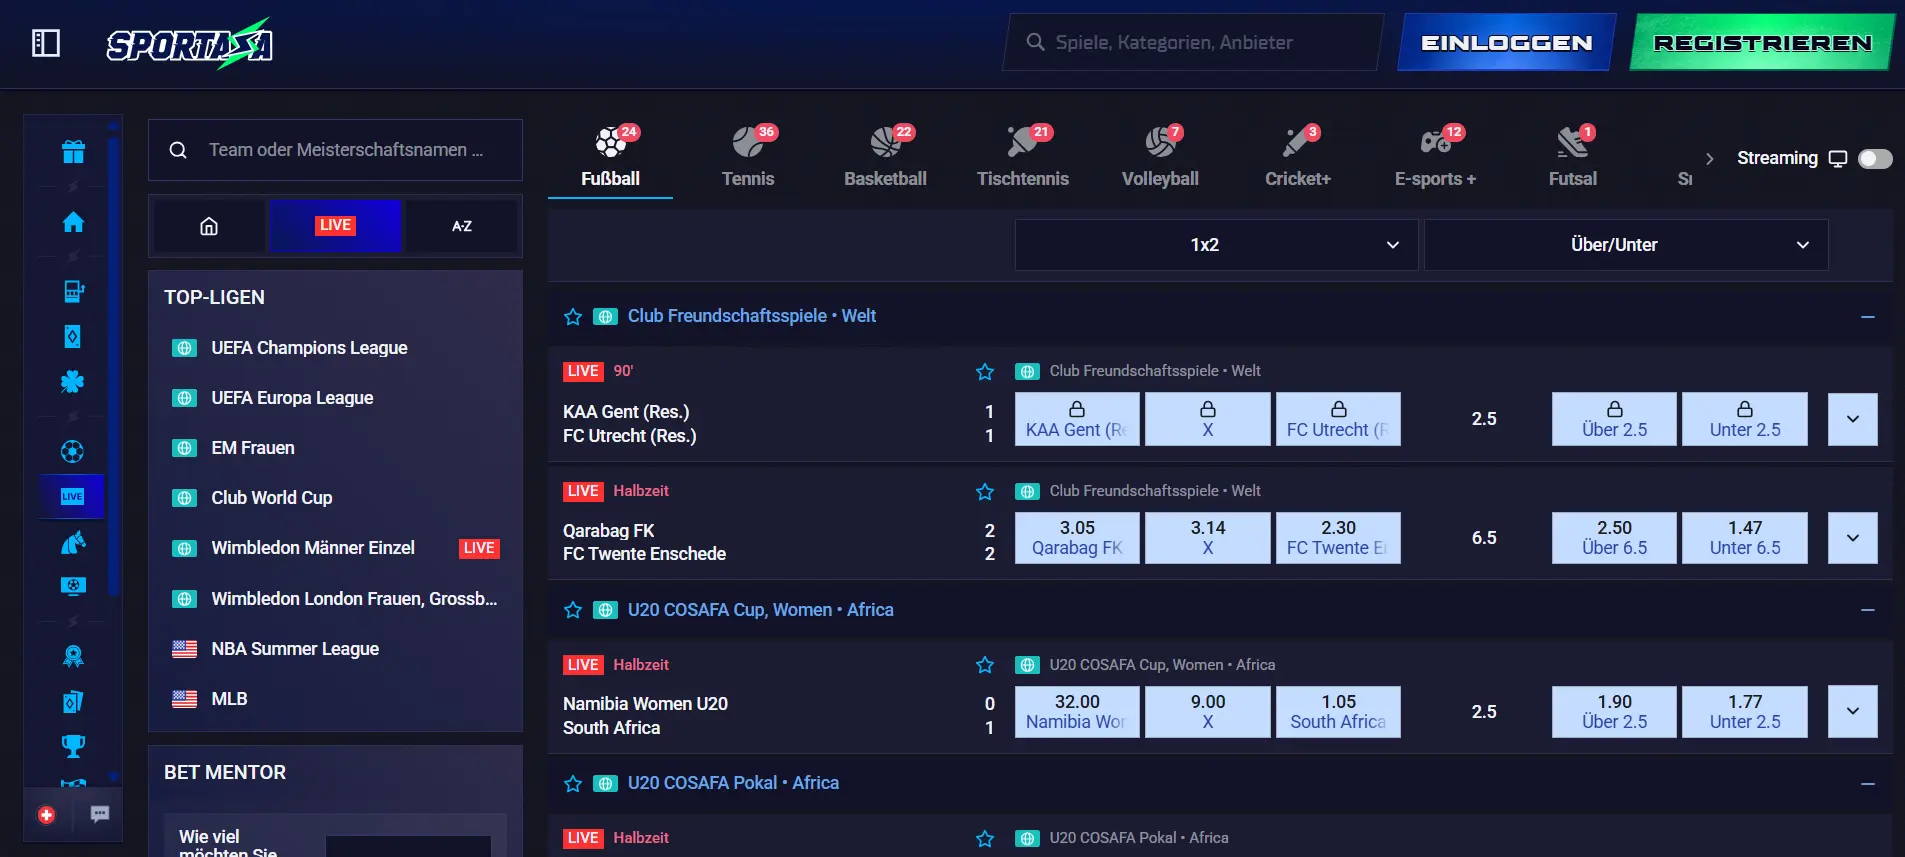1905x857 pixels.
Task: Bet Über 6.5 at 2.50
Action: (1614, 538)
